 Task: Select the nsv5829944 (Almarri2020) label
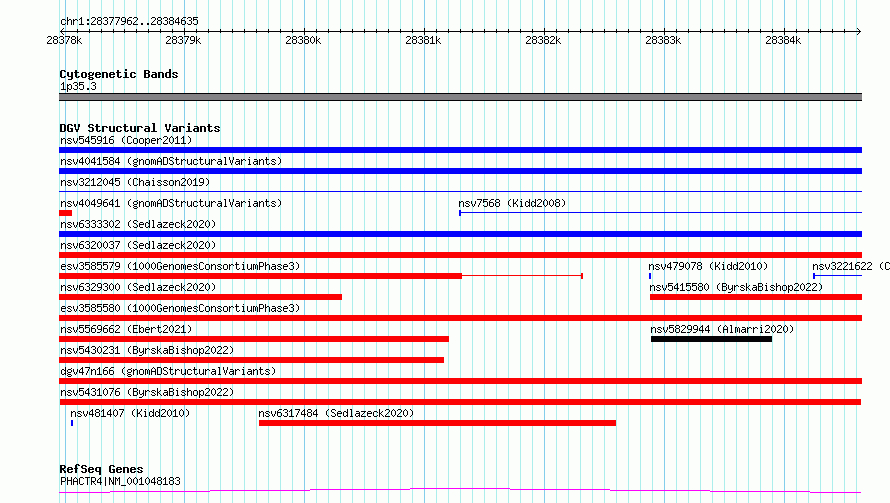[722, 329]
